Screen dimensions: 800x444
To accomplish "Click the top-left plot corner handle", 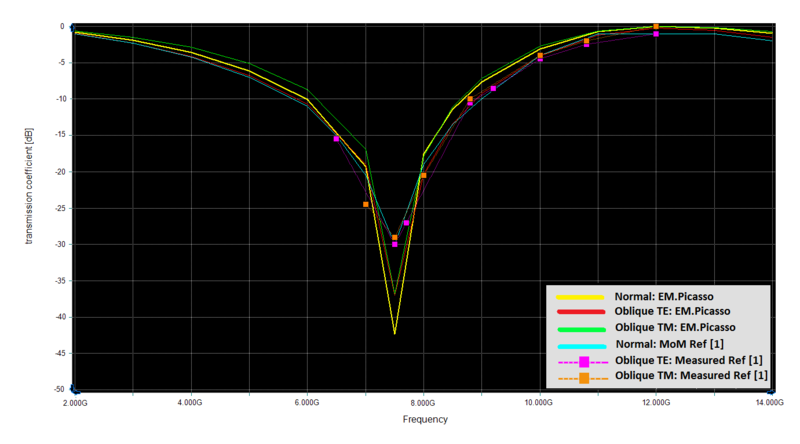I will 75,26.
